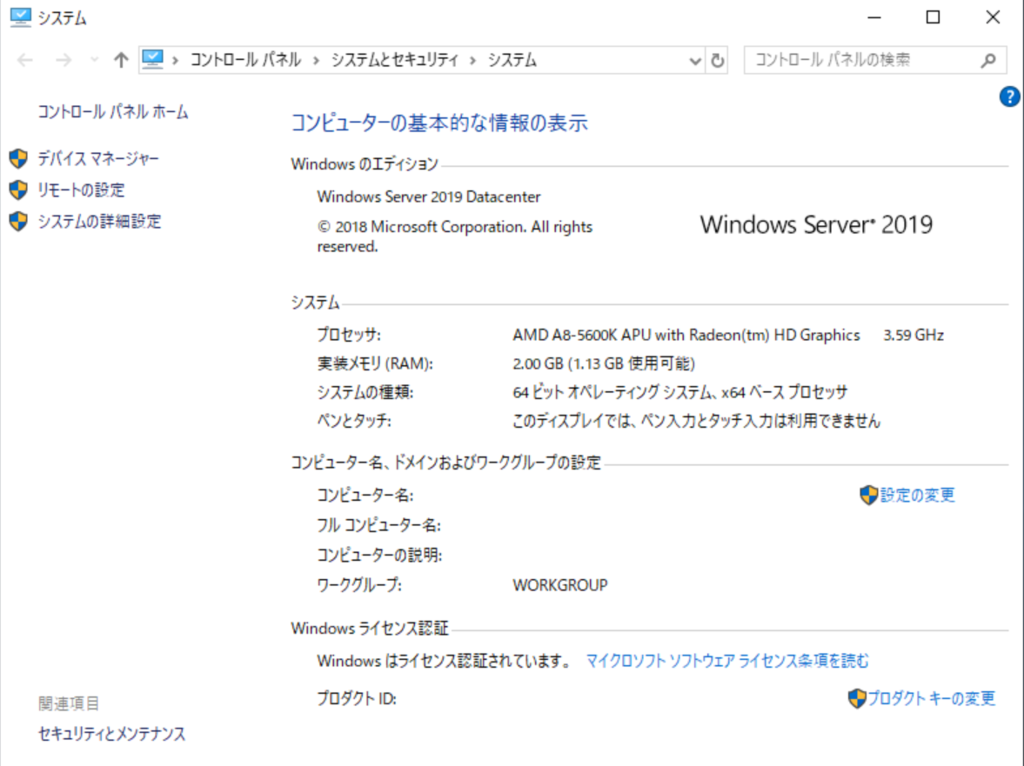1024x766 pixels.
Task: Click the Windows Server 2019 logo text
Action: pos(816,225)
